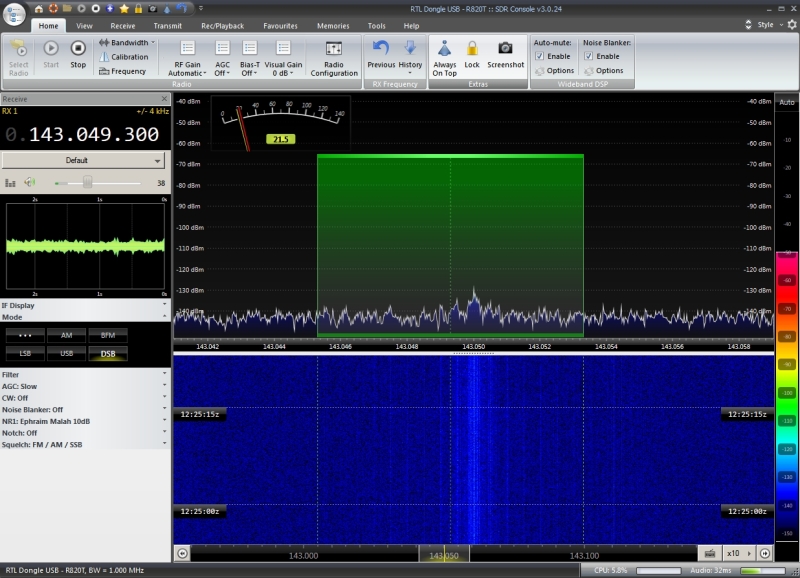Switch to the Memories tab
This screenshot has height=578, width=800.
coord(333,26)
